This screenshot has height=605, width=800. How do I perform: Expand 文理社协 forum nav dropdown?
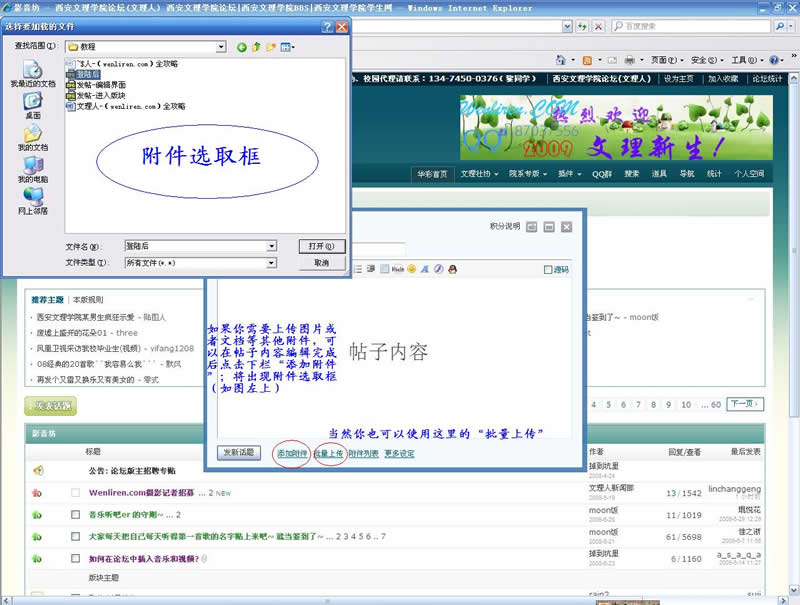(479, 174)
